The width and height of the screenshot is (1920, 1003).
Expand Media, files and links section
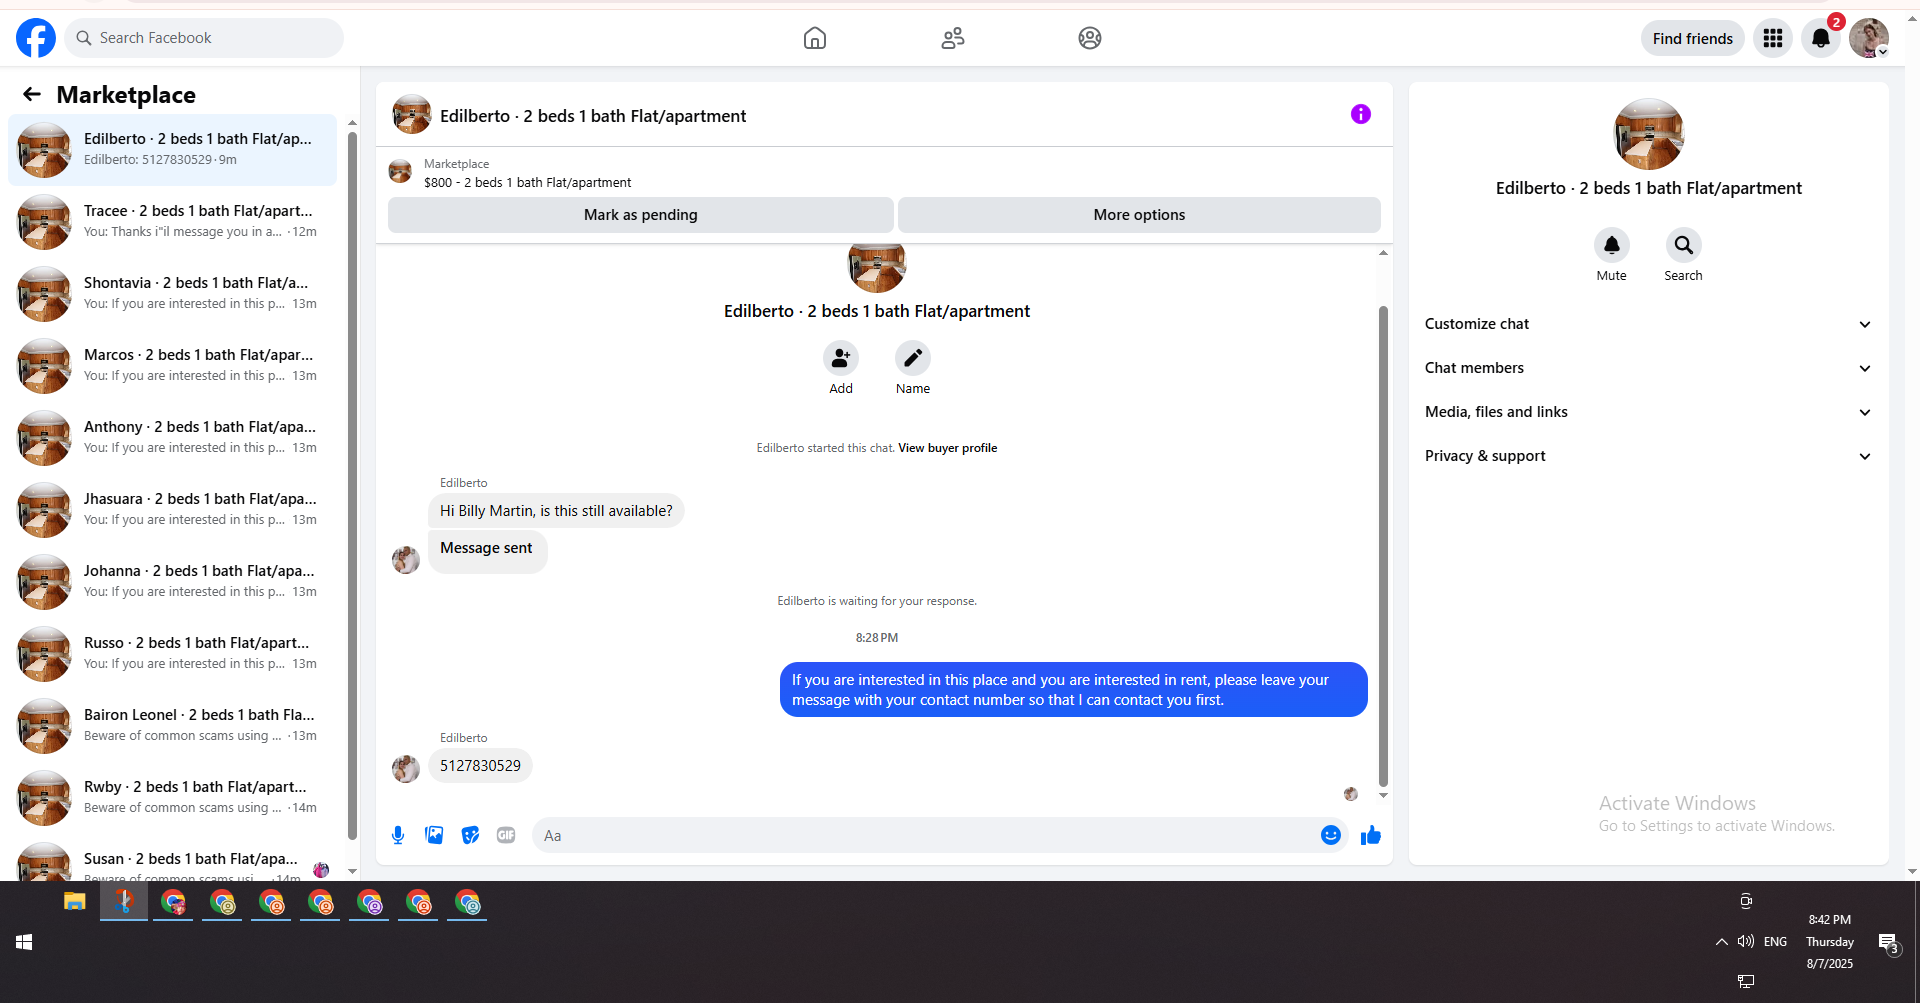tap(1649, 412)
